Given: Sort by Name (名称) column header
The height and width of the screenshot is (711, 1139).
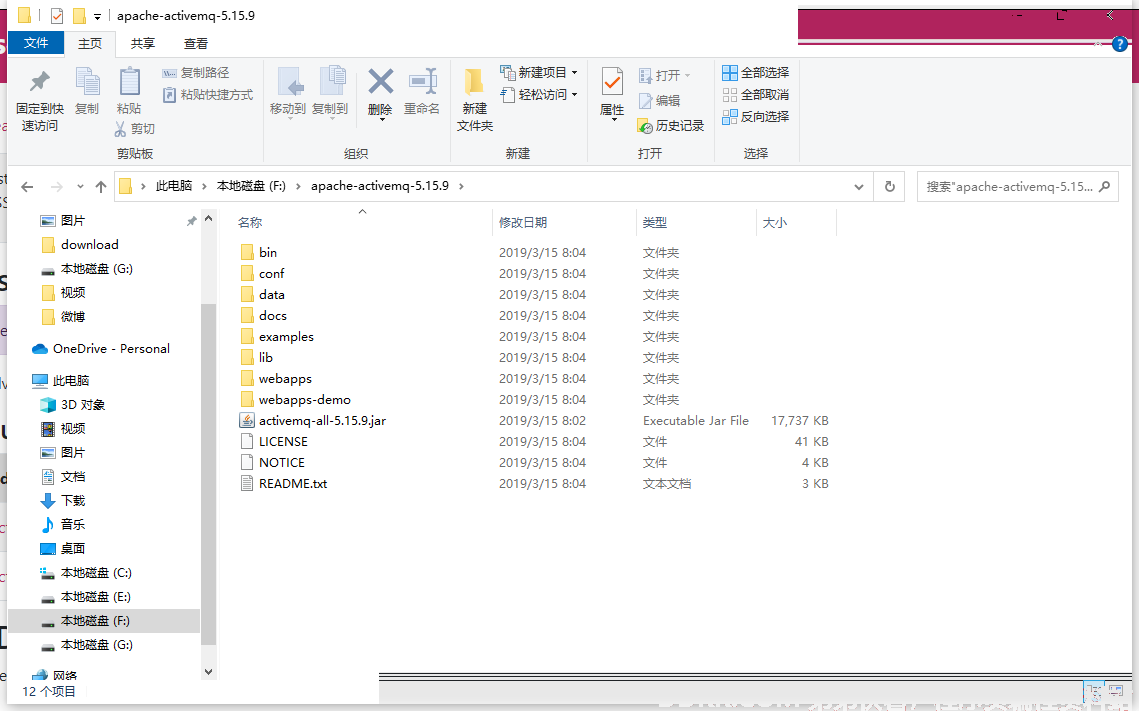Looking at the screenshot, I should [x=250, y=223].
